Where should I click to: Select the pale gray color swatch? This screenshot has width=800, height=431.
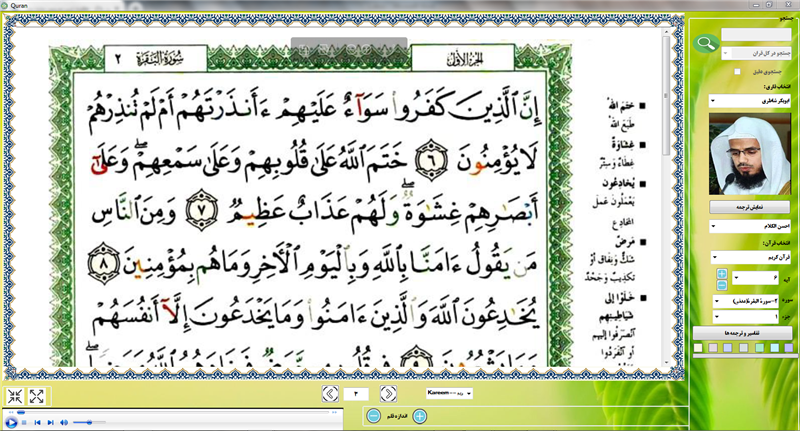coord(744,348)
